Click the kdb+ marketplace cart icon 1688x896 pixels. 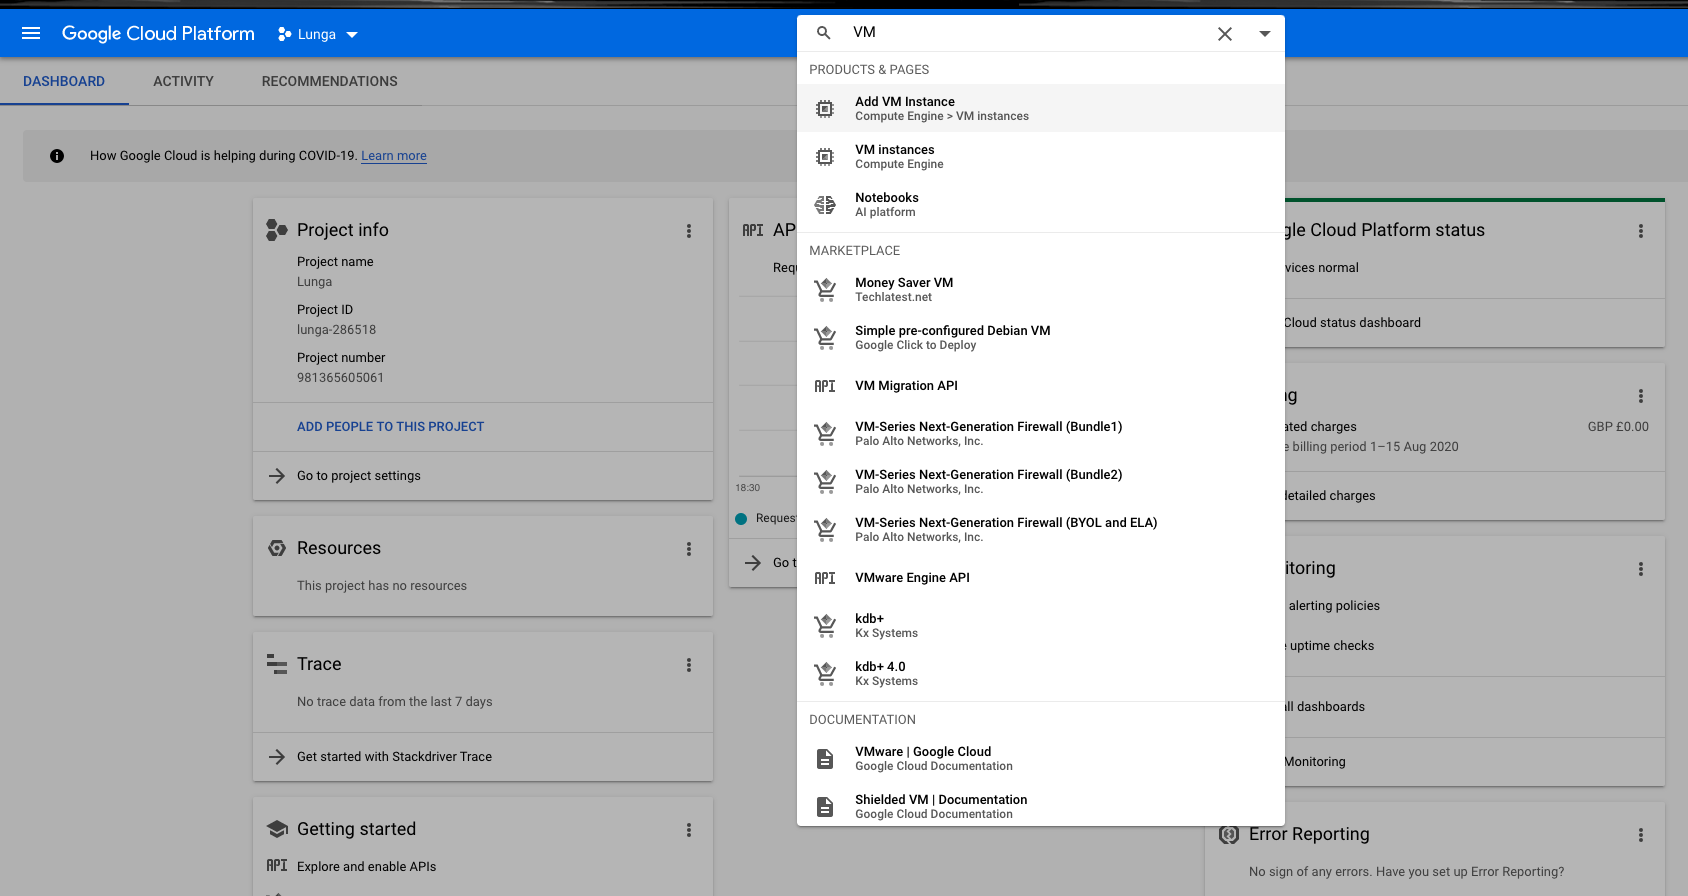[825, 626]
